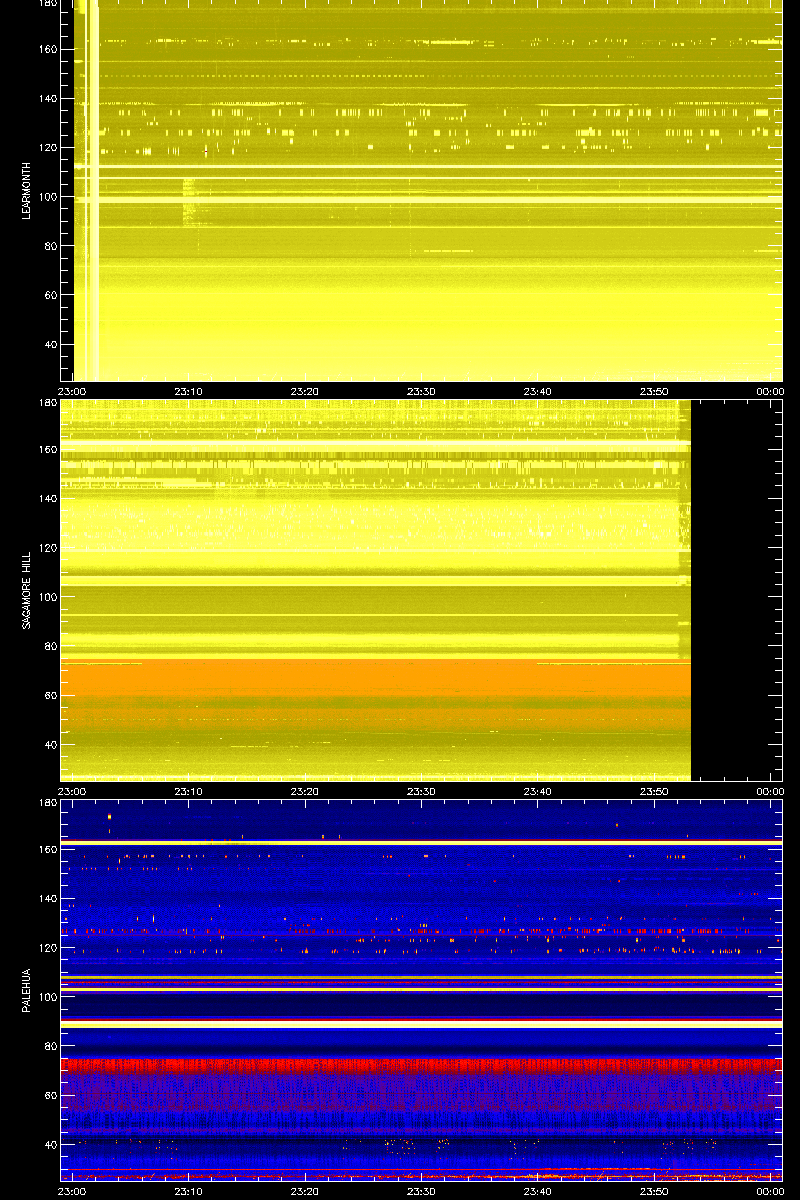Pick the 180 tick on Sagamore Hill axis
Viewport: 800px width, 1200px height.
(49, 403)
